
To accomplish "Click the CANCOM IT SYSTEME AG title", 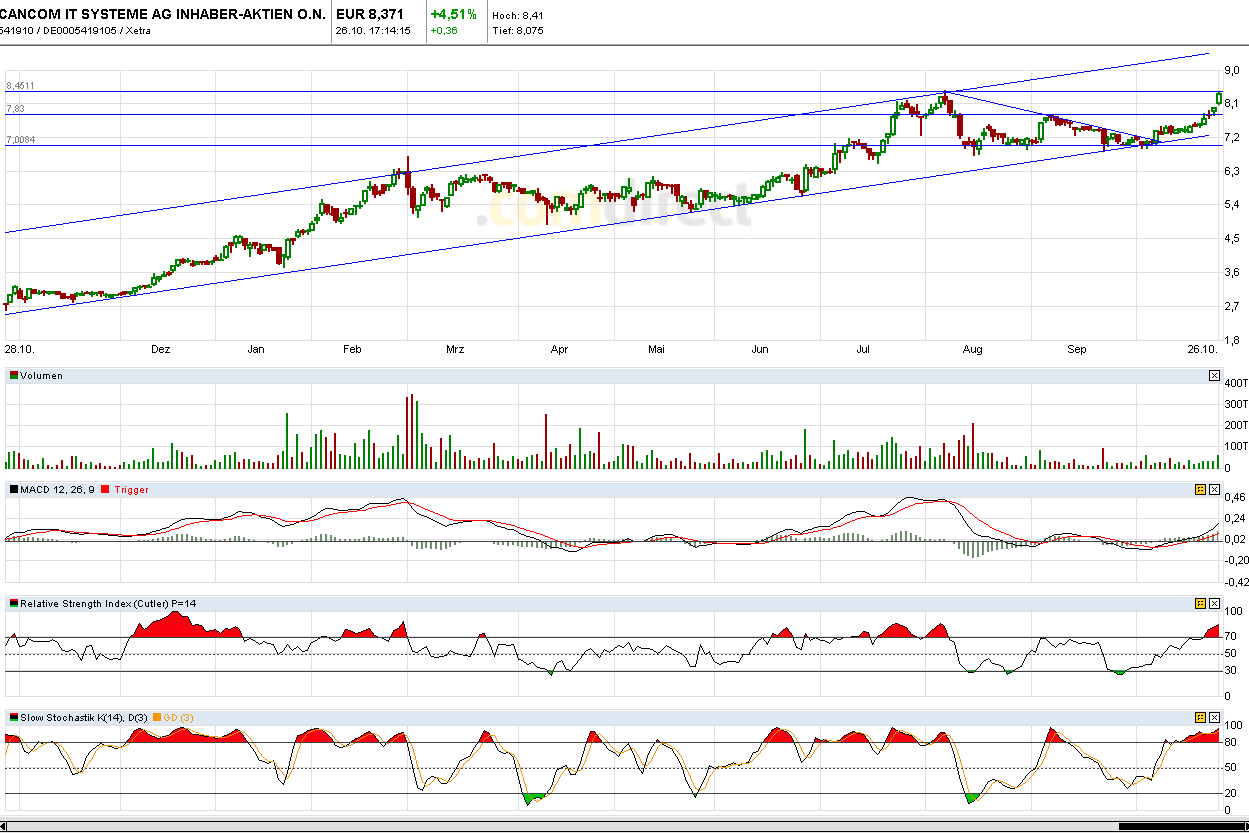I will [x=163, y=14].
